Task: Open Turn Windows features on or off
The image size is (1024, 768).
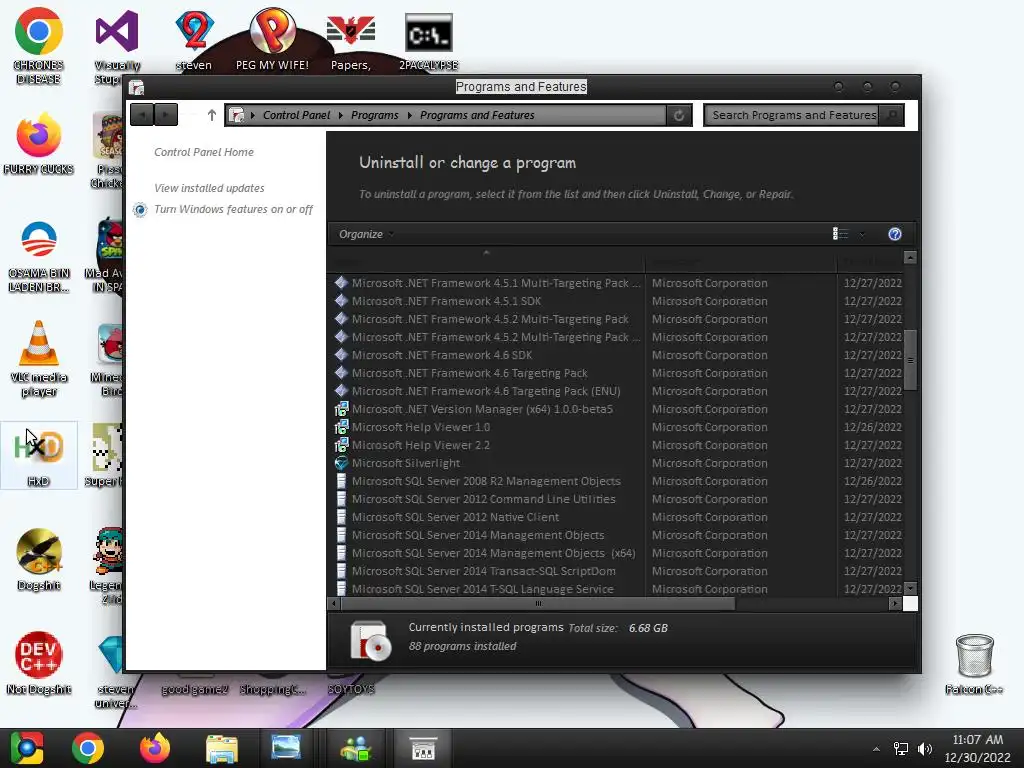Action: 233,209
